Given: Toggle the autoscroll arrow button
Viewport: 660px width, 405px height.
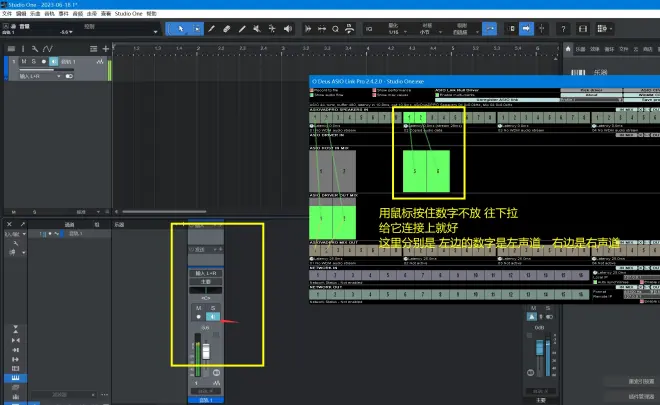Looking at the screenshot, I should 526,29.
